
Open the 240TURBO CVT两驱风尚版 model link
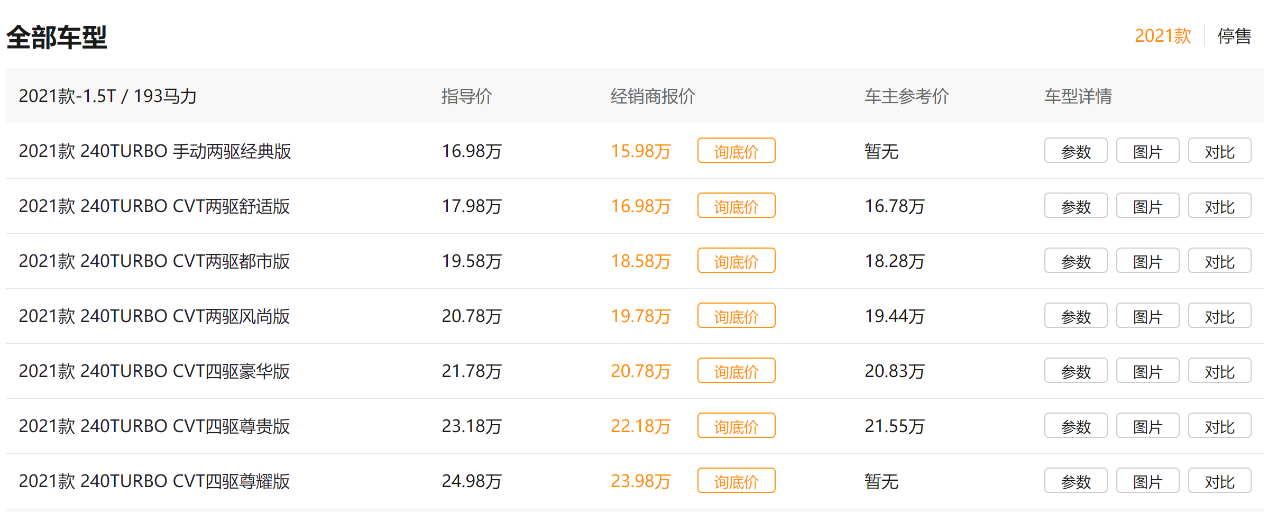(155, 316)
